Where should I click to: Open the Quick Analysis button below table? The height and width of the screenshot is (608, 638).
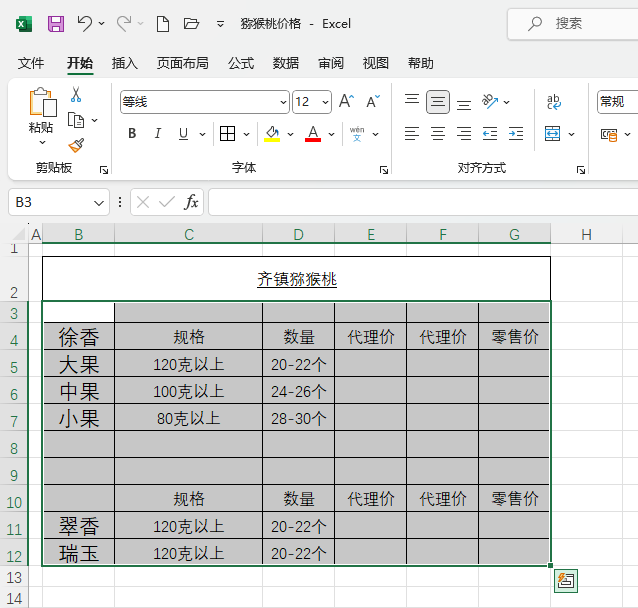tap(566, 580)
